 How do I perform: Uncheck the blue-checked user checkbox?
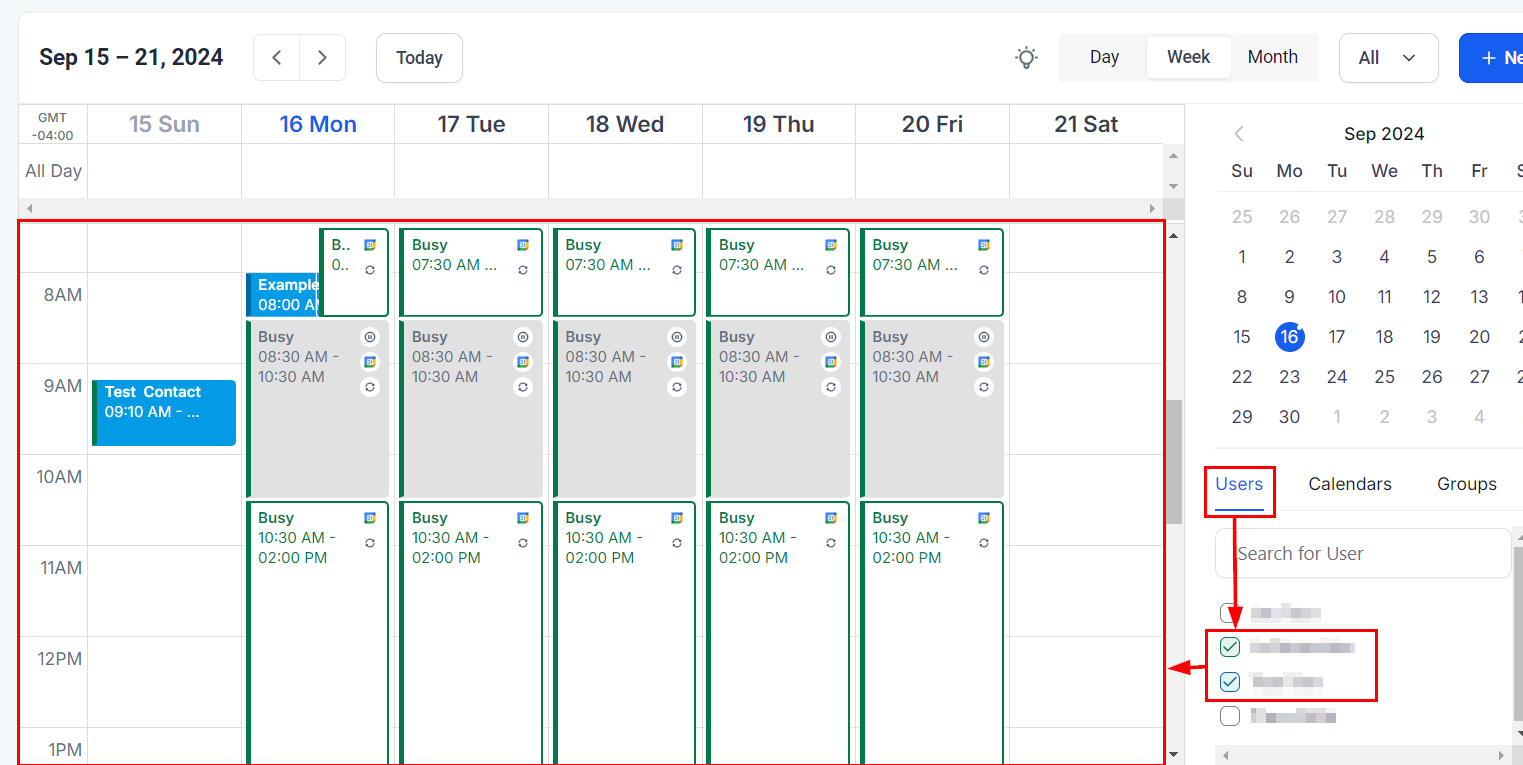tap(1230, 682)
